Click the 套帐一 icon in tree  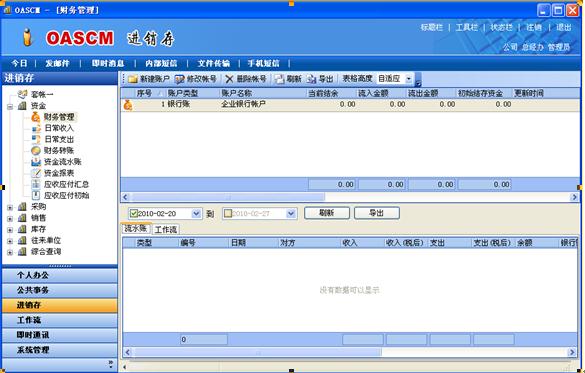(x=22, y=94)
